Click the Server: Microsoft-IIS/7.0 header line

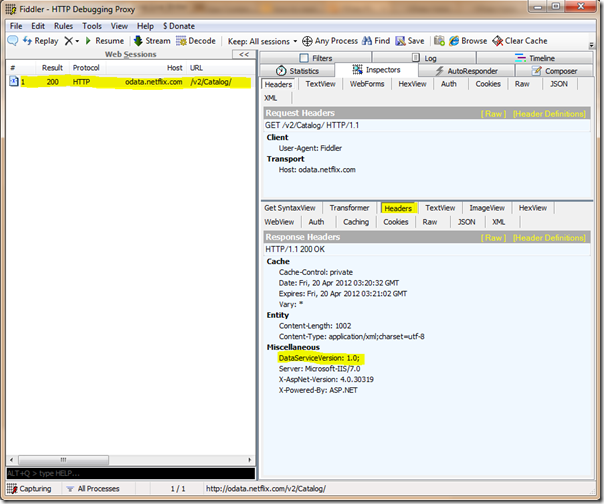click(x=319, y=369)
